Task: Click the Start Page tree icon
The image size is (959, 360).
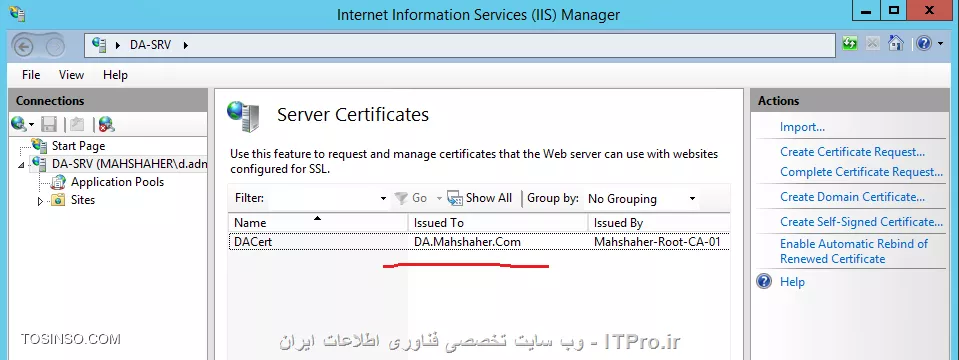Action: 40,145
